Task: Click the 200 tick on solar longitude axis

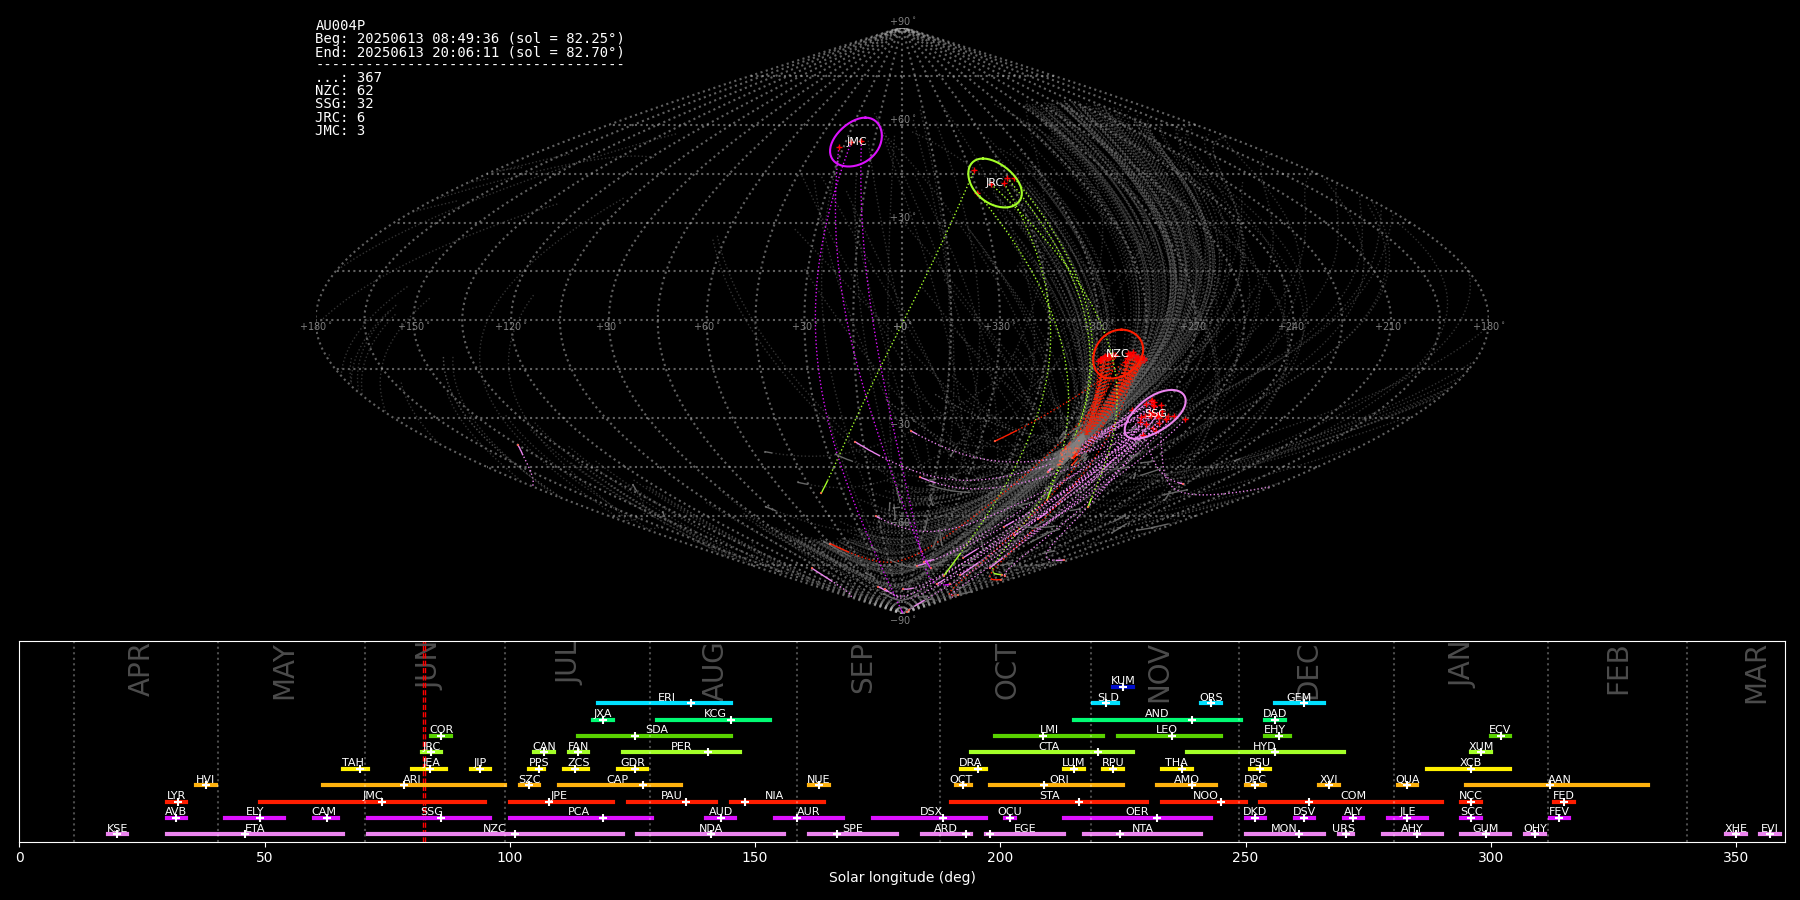Action: click(x=1000, y=858)
